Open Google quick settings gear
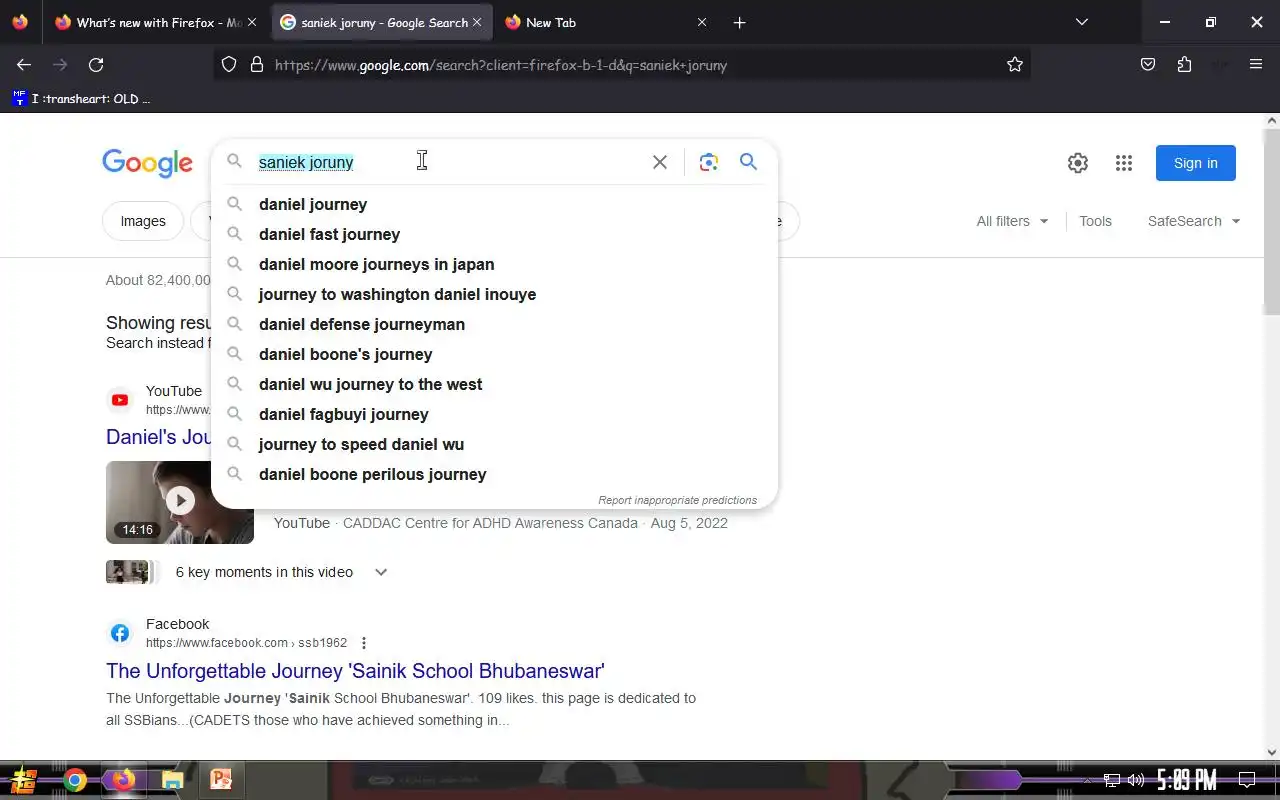 pyautogui.click(x=1078, y=163)
